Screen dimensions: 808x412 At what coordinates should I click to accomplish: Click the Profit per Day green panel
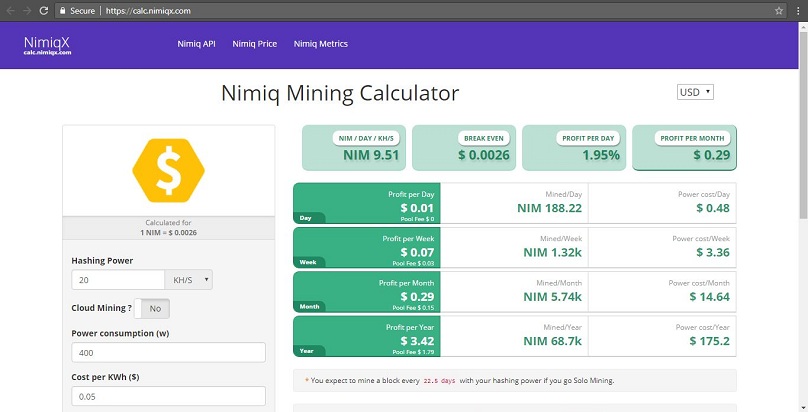point(366,203)
